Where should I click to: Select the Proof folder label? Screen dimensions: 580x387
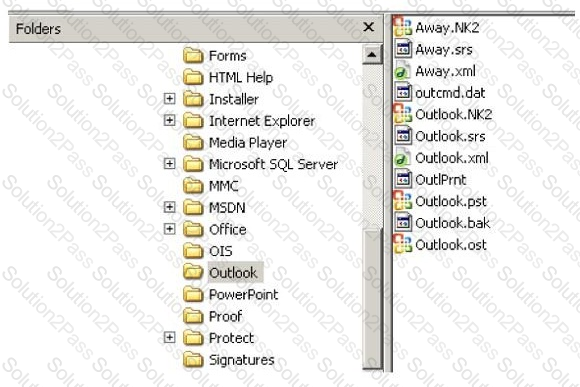click(x=225, y=316)
